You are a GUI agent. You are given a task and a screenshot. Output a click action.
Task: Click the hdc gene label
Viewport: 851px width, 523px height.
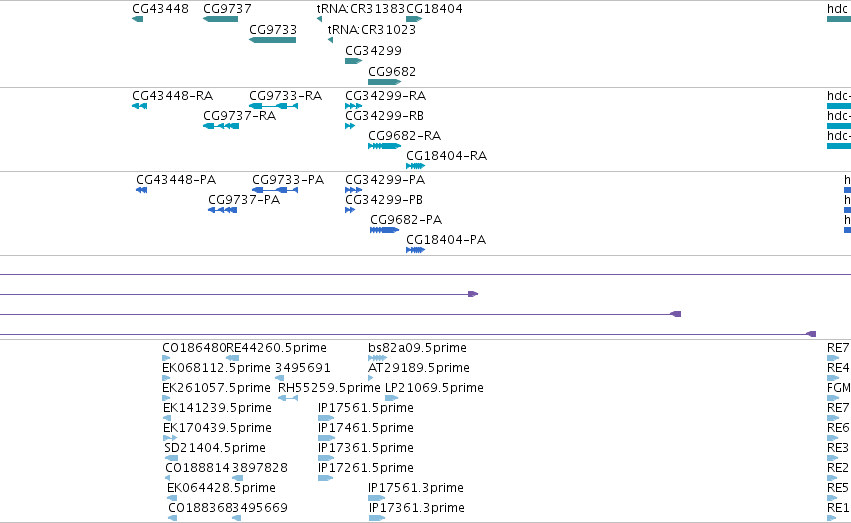(837, 9)
